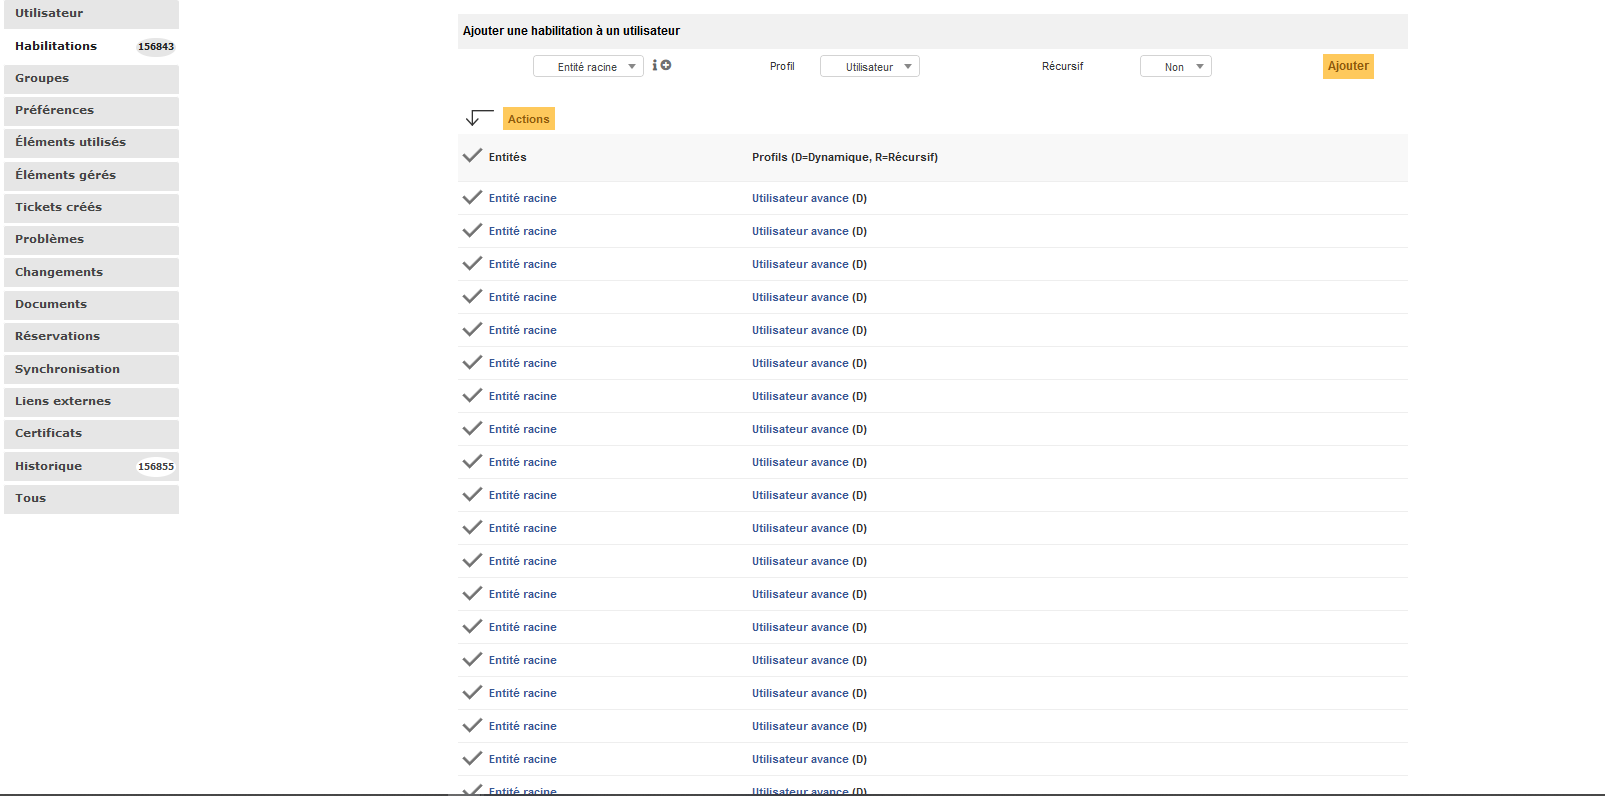Show the Éléments gérés tab
The image size is (1605, 796).
91,175
